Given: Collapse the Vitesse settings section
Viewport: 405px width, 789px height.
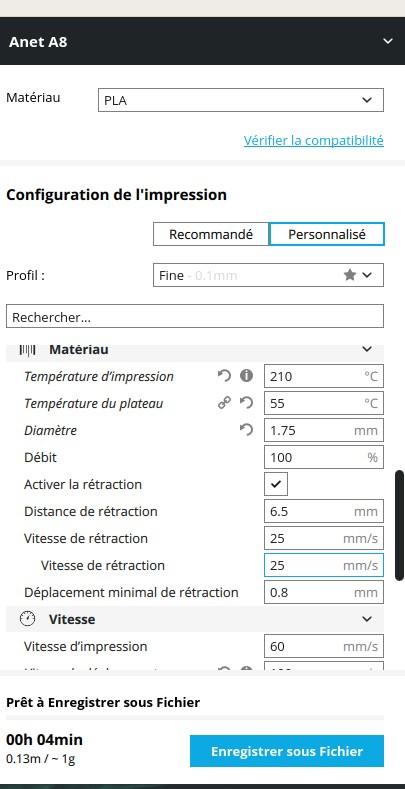Looking at the screenshot, I should tap(367, 619).
